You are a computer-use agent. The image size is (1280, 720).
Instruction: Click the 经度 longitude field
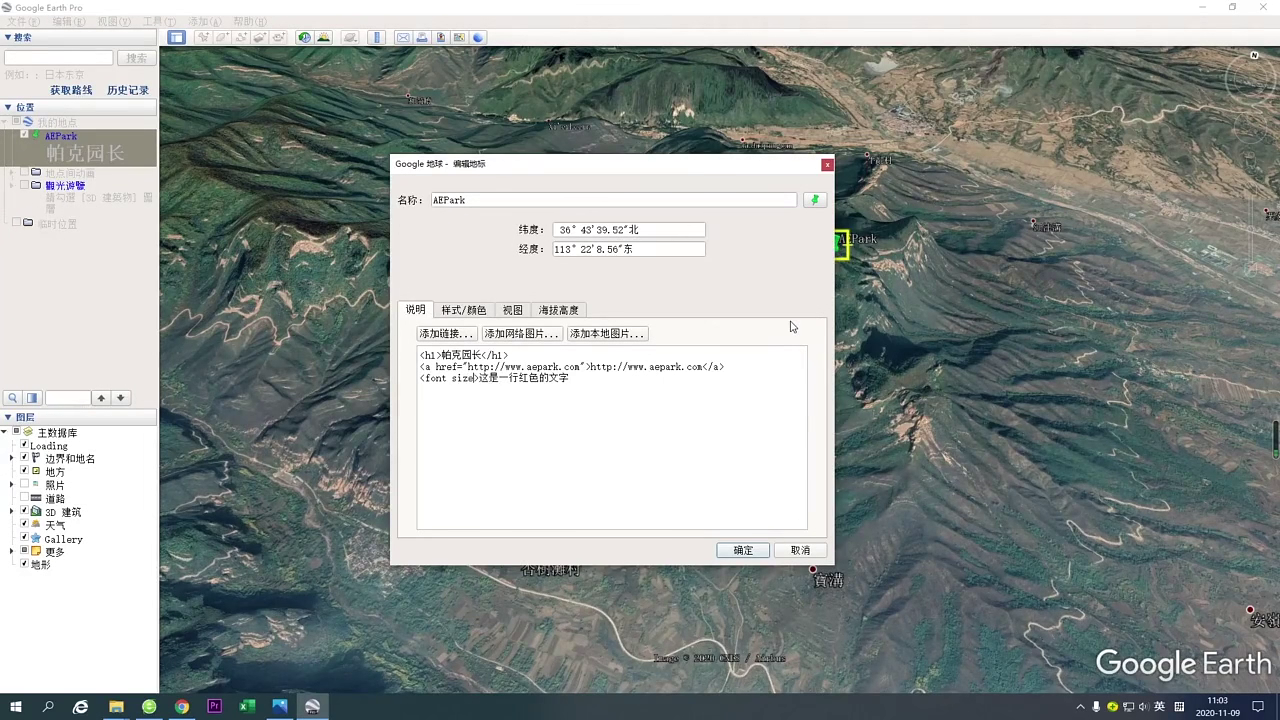click(x=629, y=249)
